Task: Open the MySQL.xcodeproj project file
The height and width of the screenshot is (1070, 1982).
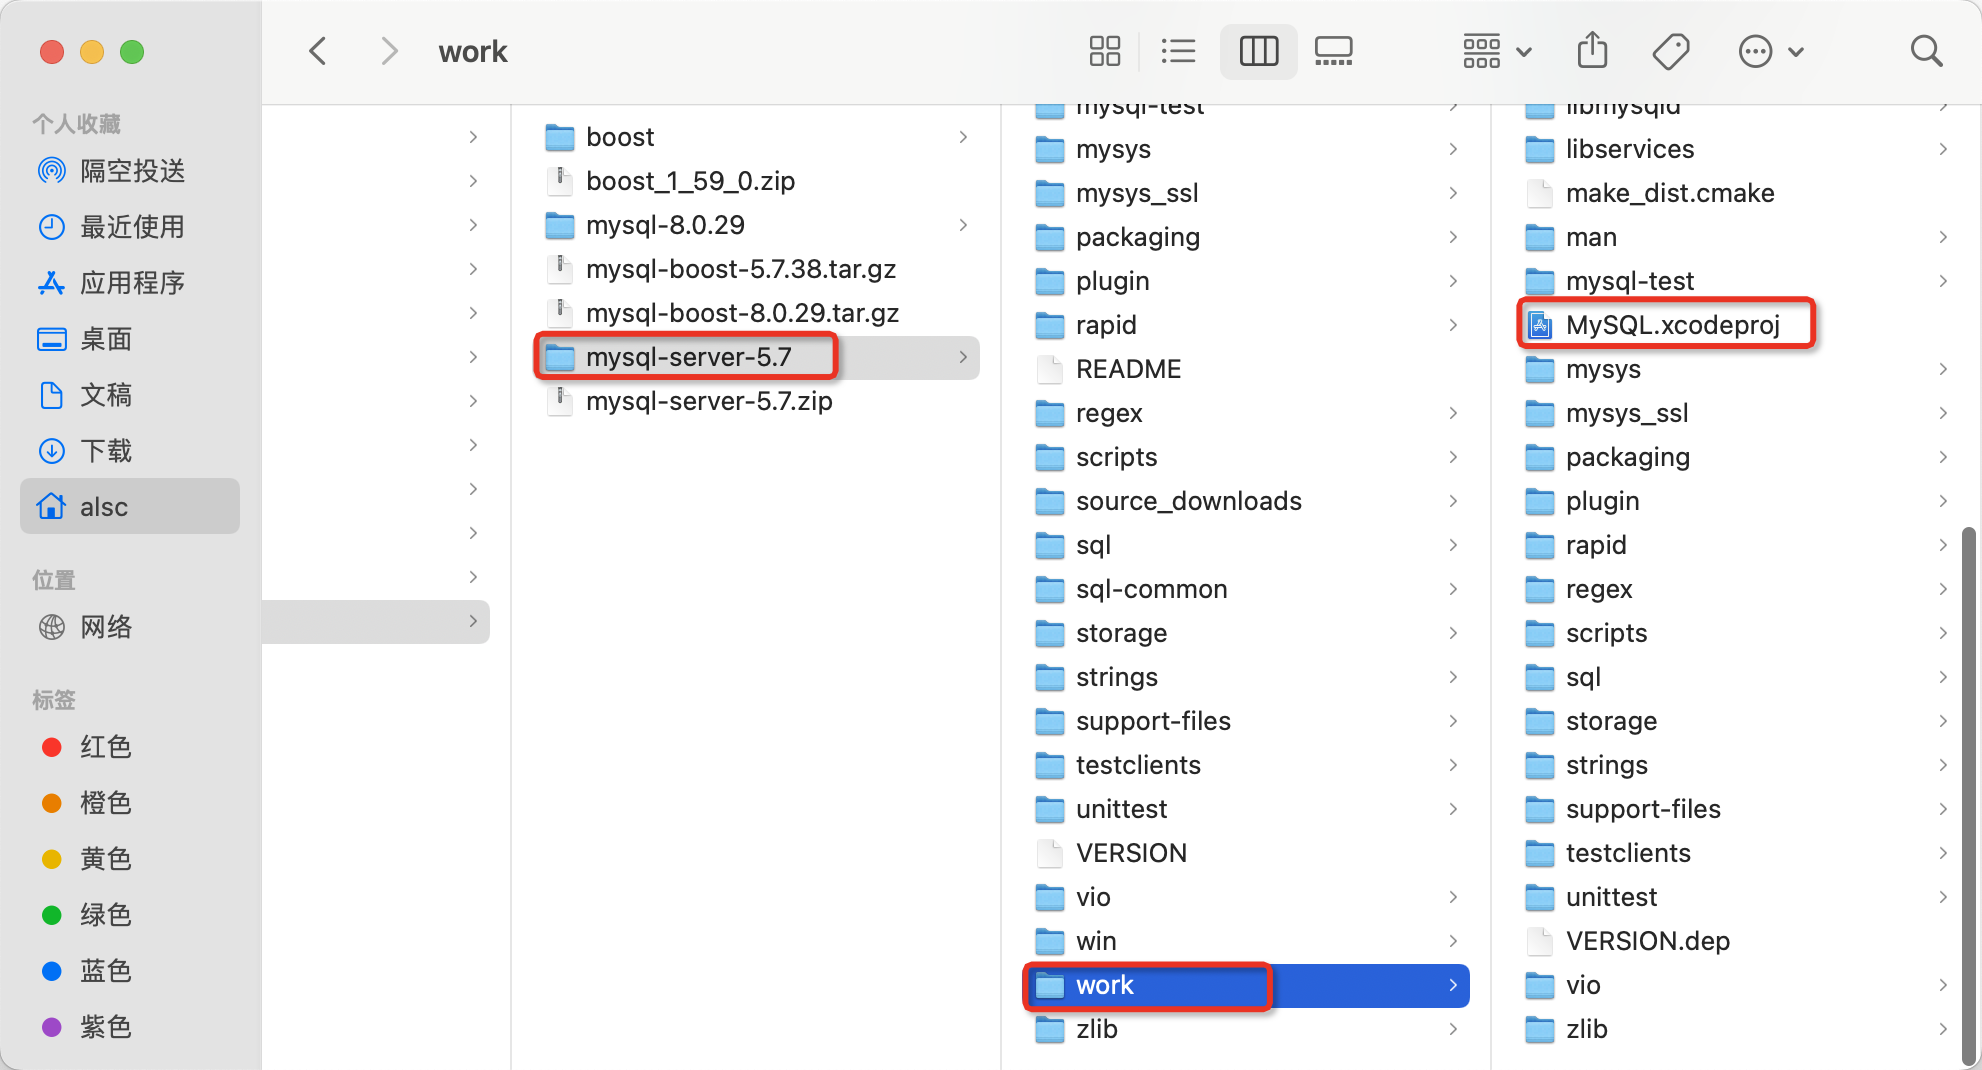Action: coord(1737,325)
